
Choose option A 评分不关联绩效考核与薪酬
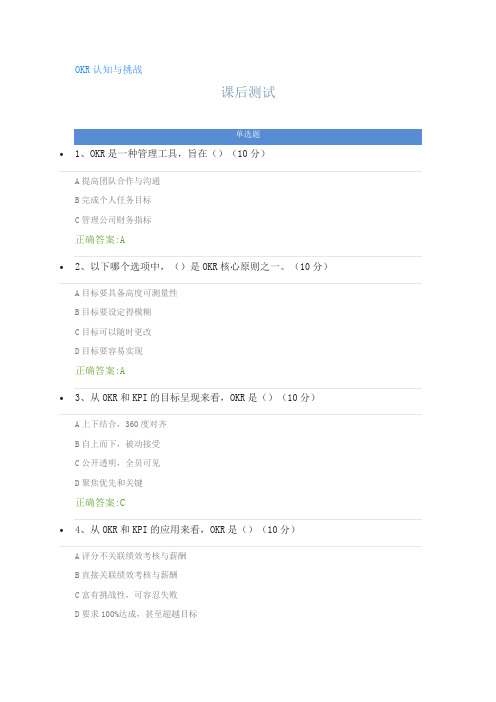(x=130, y=556)
